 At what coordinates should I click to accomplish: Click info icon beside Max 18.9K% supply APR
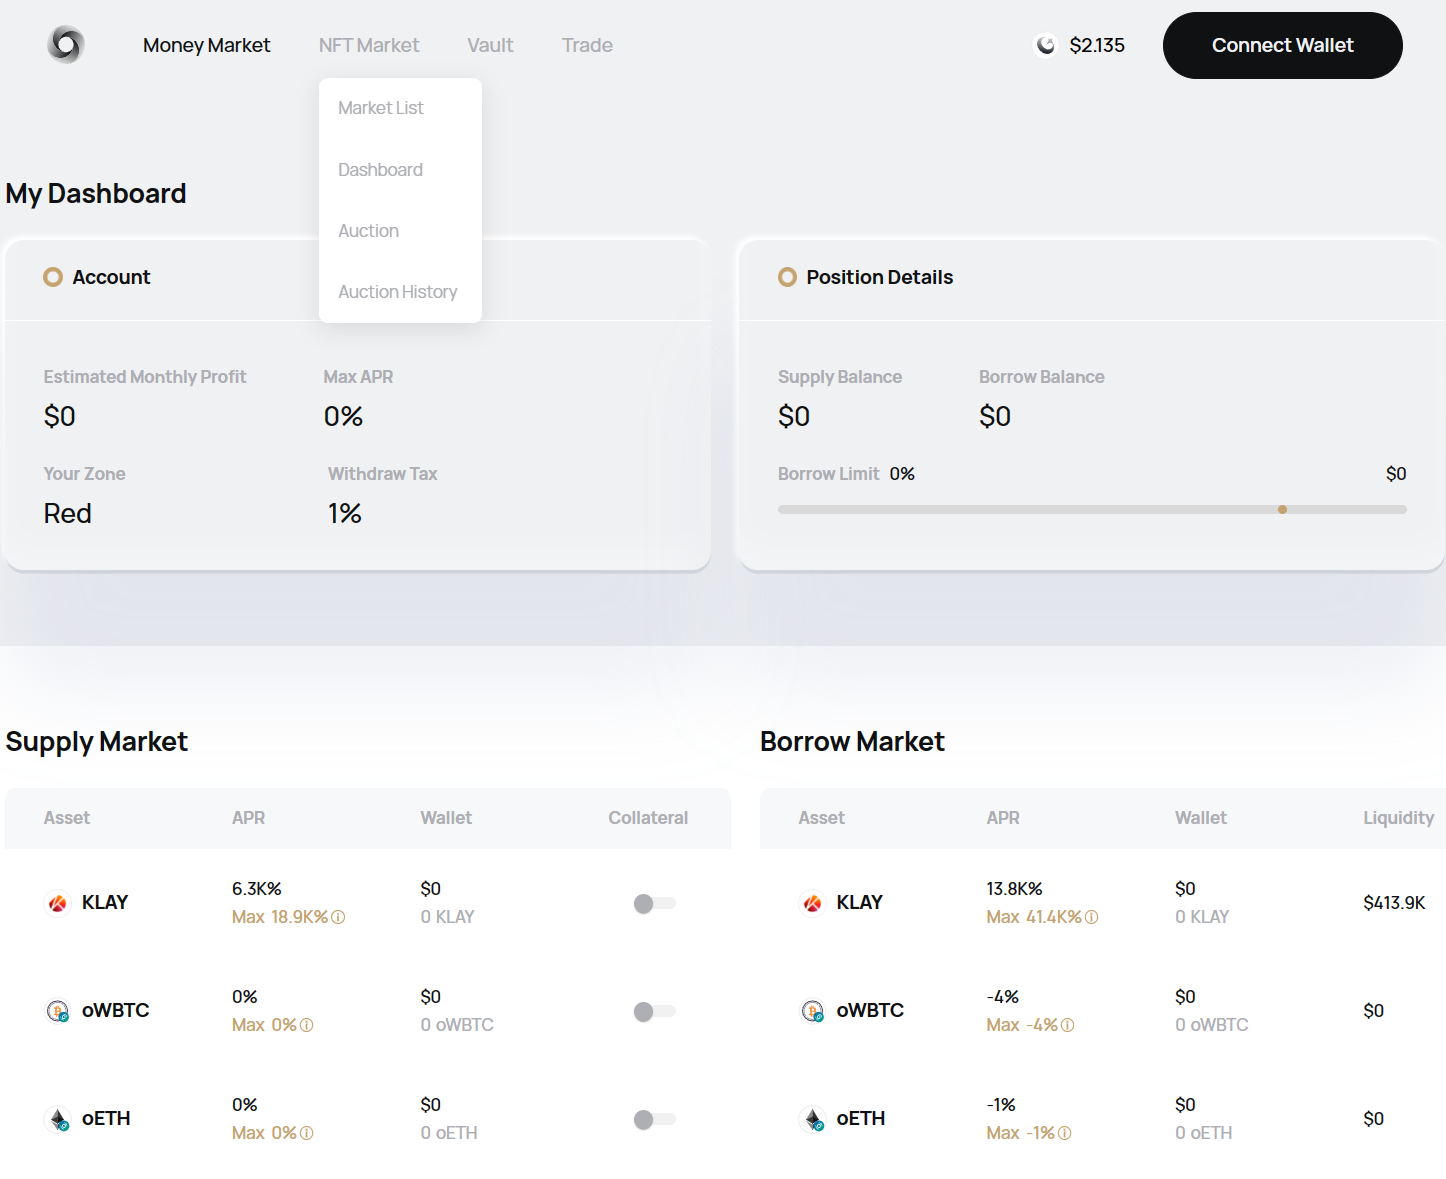(x=338, y=917)
